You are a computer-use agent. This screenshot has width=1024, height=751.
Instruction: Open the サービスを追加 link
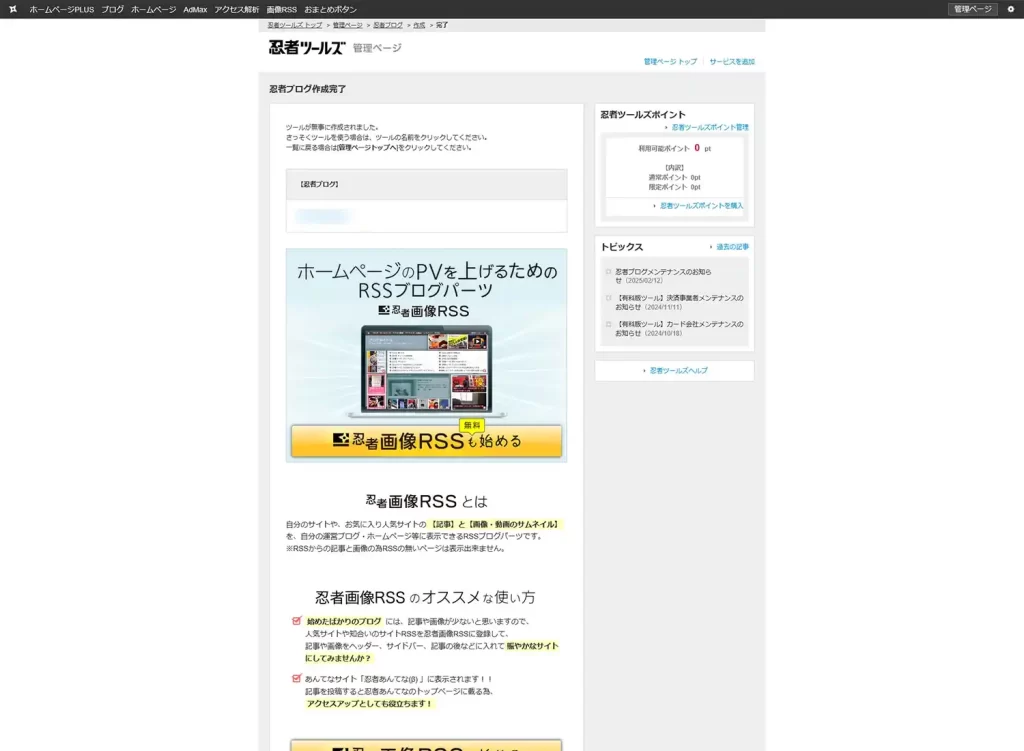(x=732, y=62)
